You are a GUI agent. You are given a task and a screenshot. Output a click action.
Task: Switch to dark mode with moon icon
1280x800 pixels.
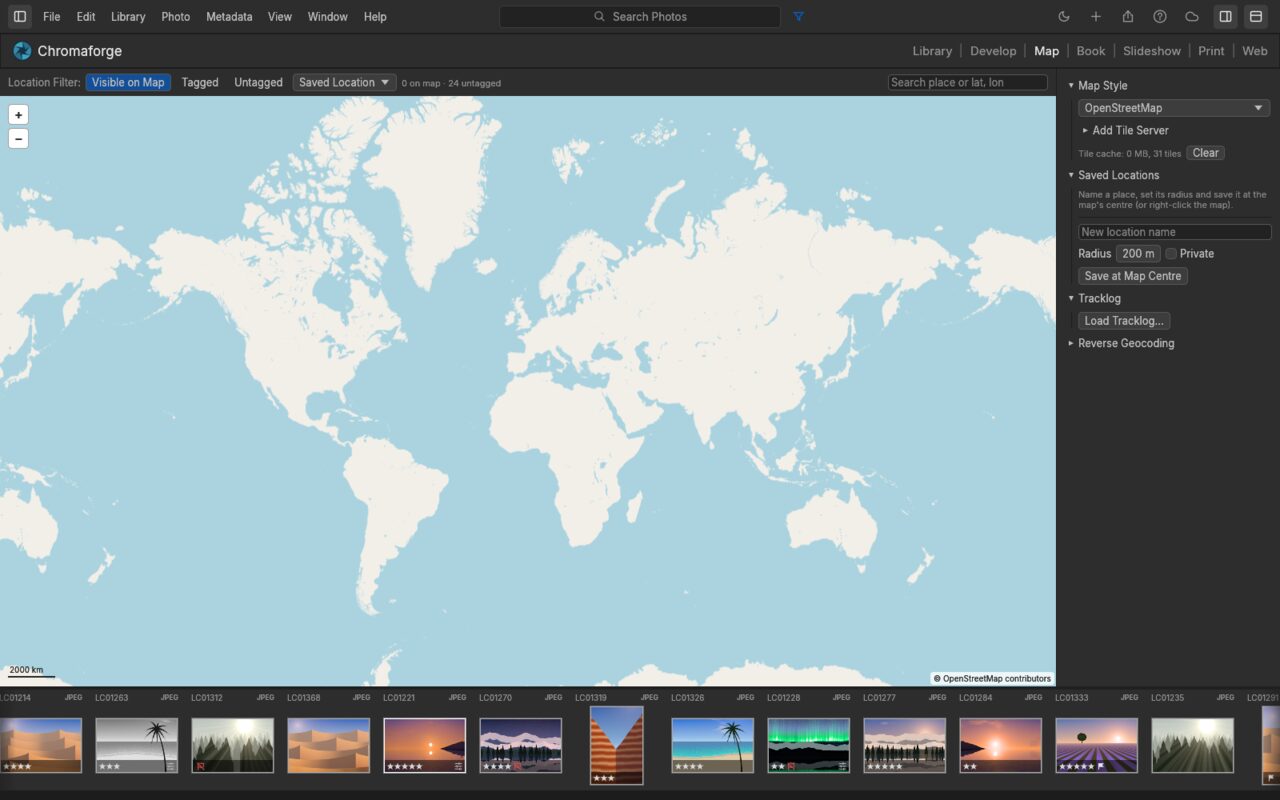[x=1064, y=17]
